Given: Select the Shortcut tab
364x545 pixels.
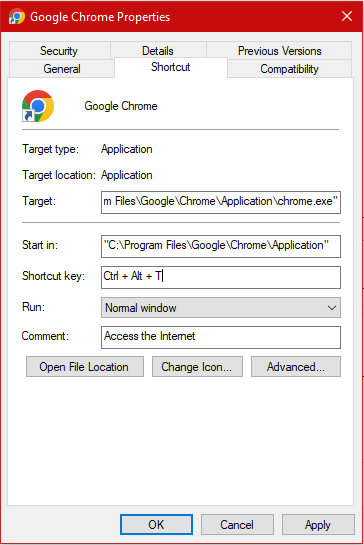Looking at the screenshot, I should pos(171,67).
